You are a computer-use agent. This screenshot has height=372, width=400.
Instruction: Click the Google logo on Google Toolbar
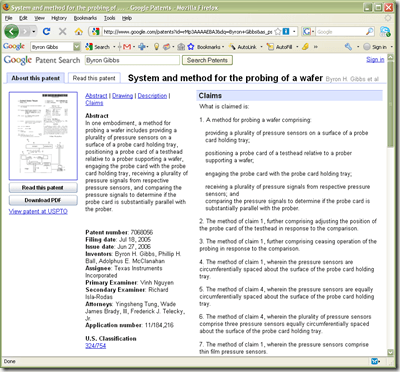click(14, 46)
